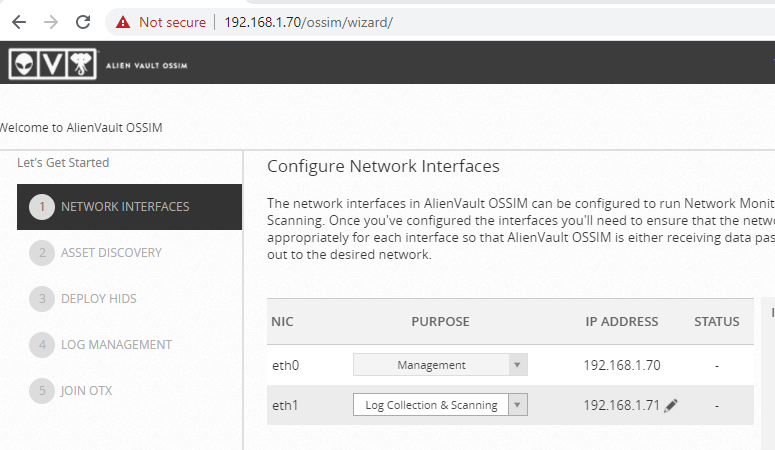
Task: Click the STATUS column header
Action: coord(717,321)
